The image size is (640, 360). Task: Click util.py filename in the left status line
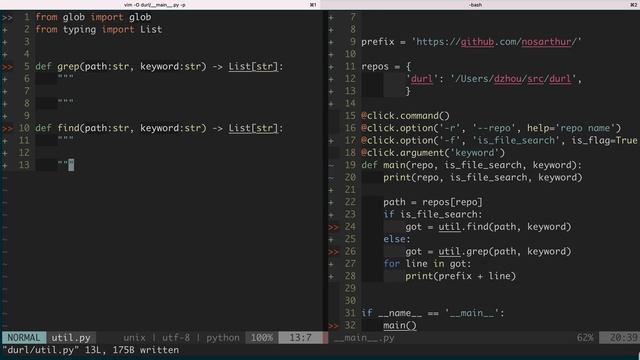click(x=71, y=338)
